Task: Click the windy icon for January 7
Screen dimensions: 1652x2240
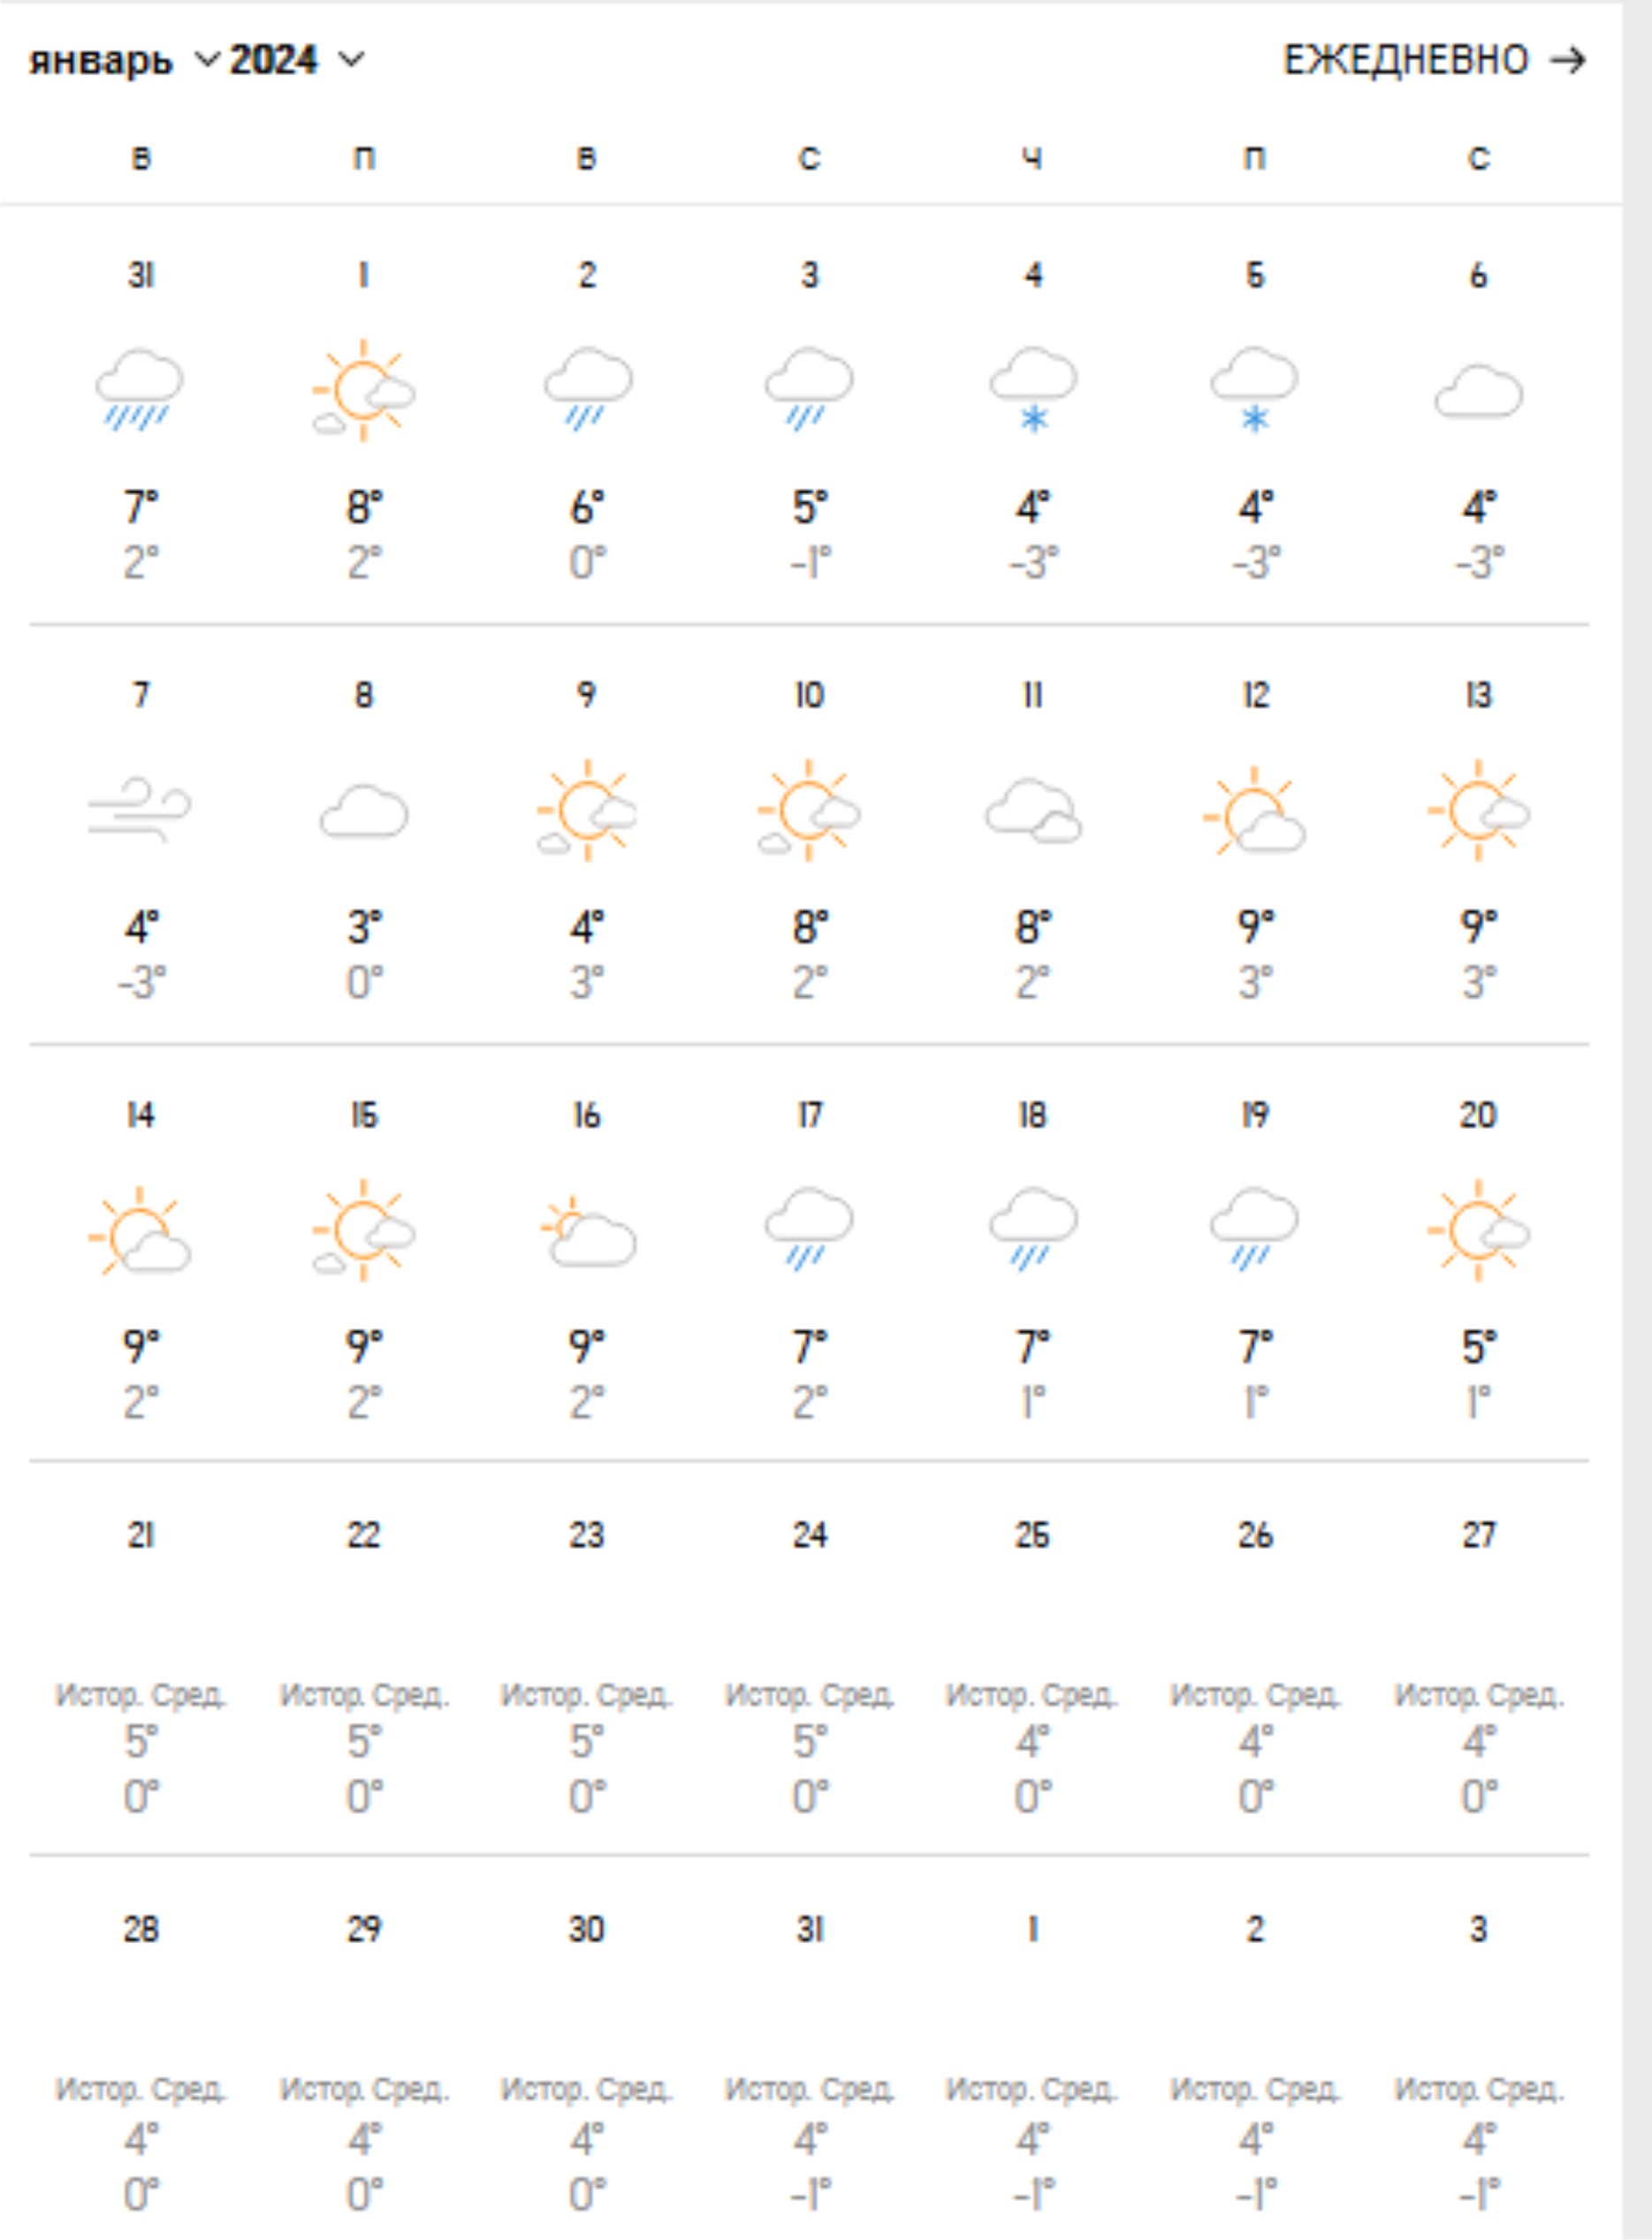Action: click(x=140, y=810)
